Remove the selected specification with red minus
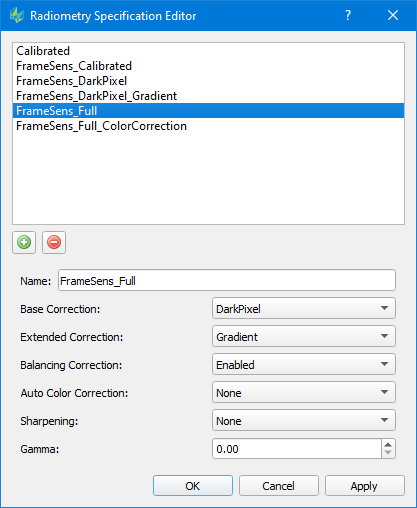 (x=54, y=242)
